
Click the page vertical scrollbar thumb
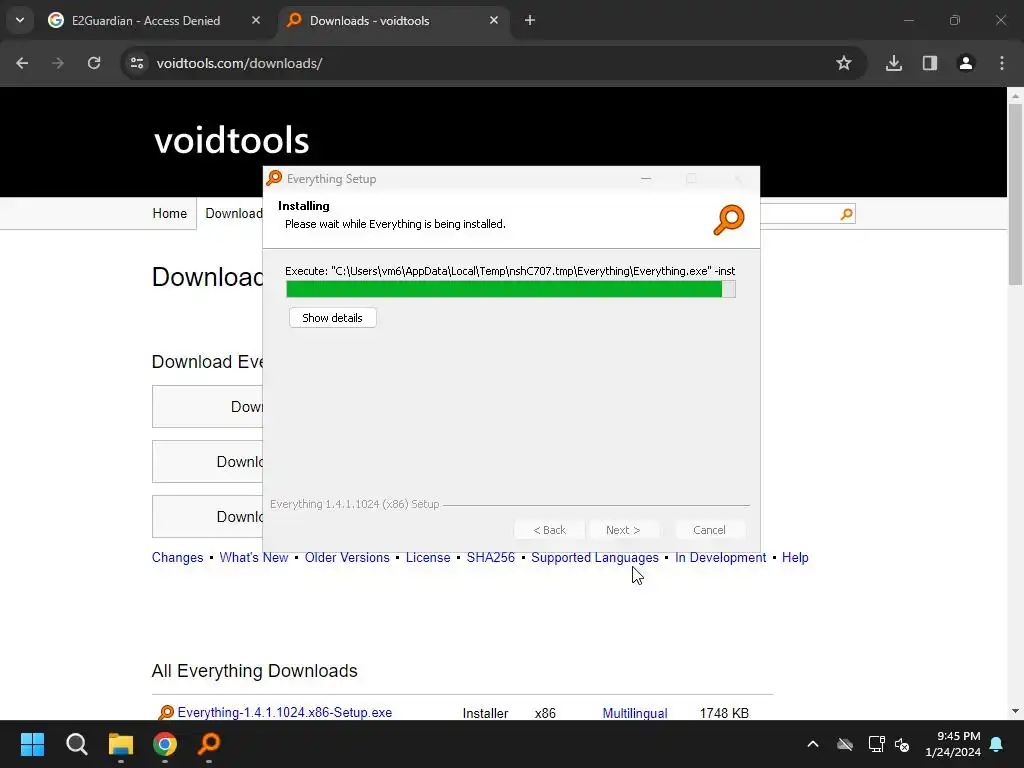pos(1015,194)
